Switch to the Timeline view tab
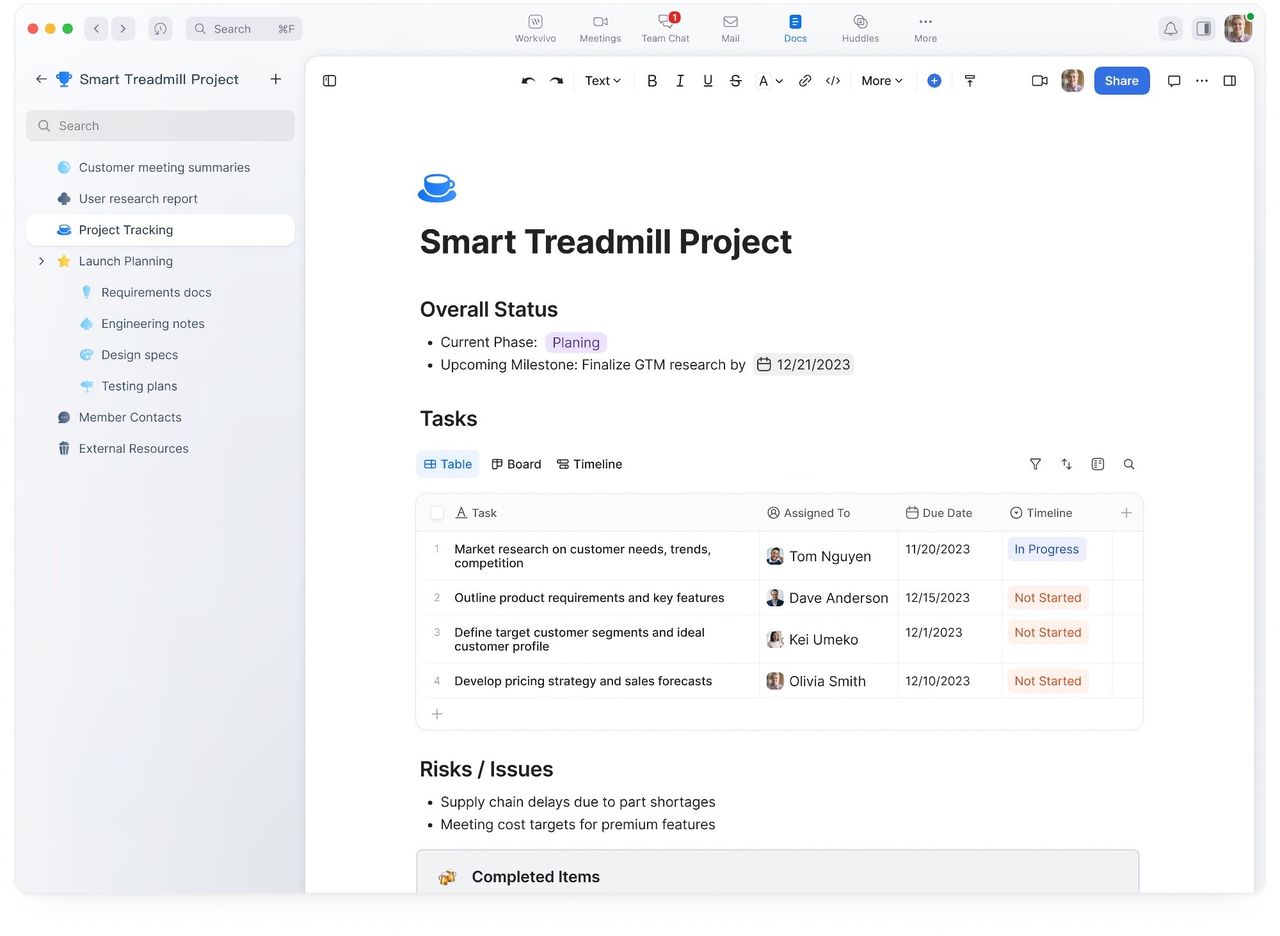 (589, 464)
